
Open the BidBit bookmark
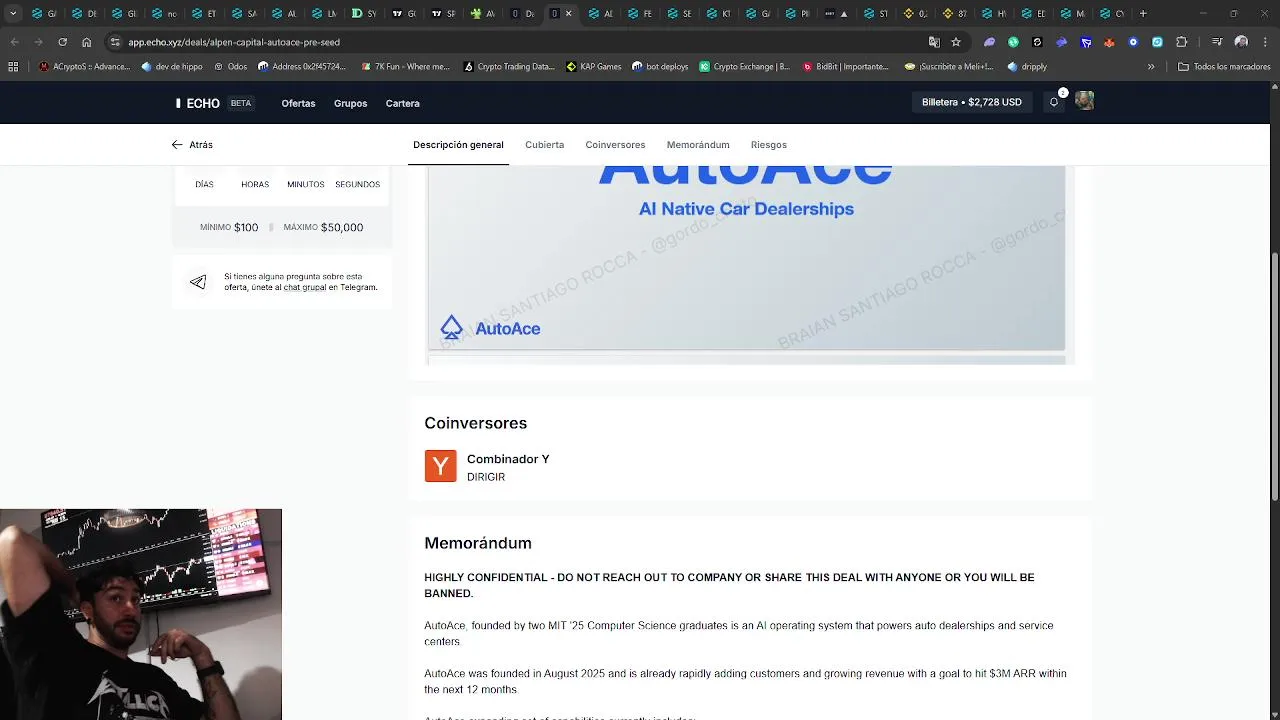click(x=845, y=67)
